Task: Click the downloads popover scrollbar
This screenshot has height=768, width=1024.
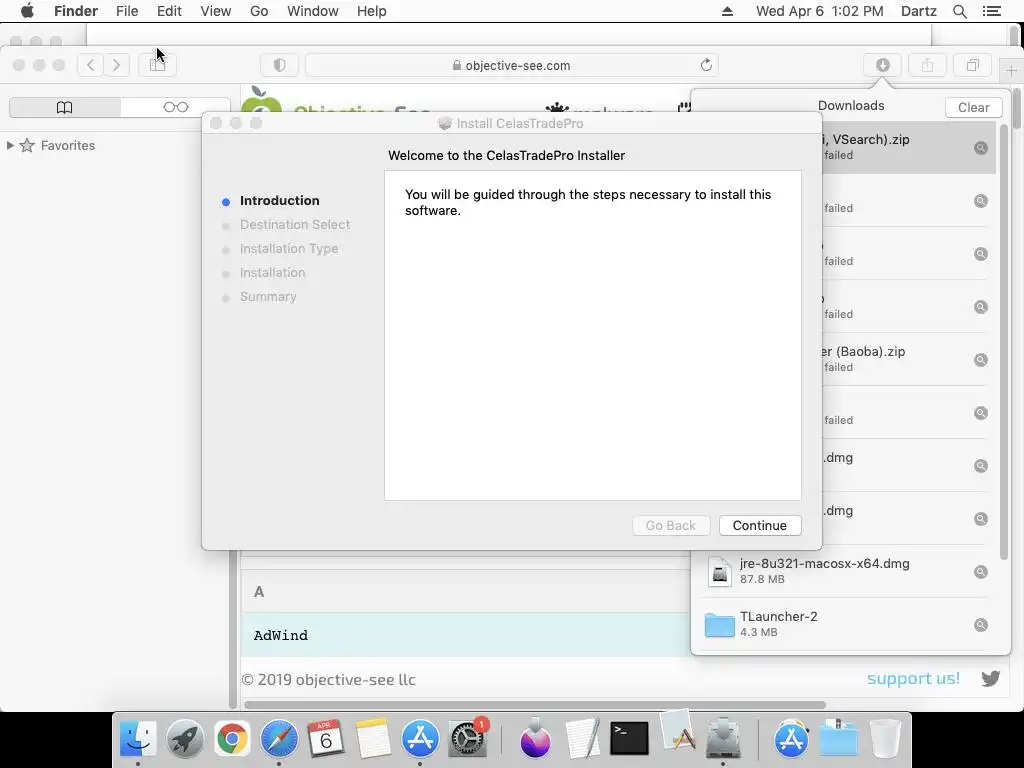Action: (1004, 340)
